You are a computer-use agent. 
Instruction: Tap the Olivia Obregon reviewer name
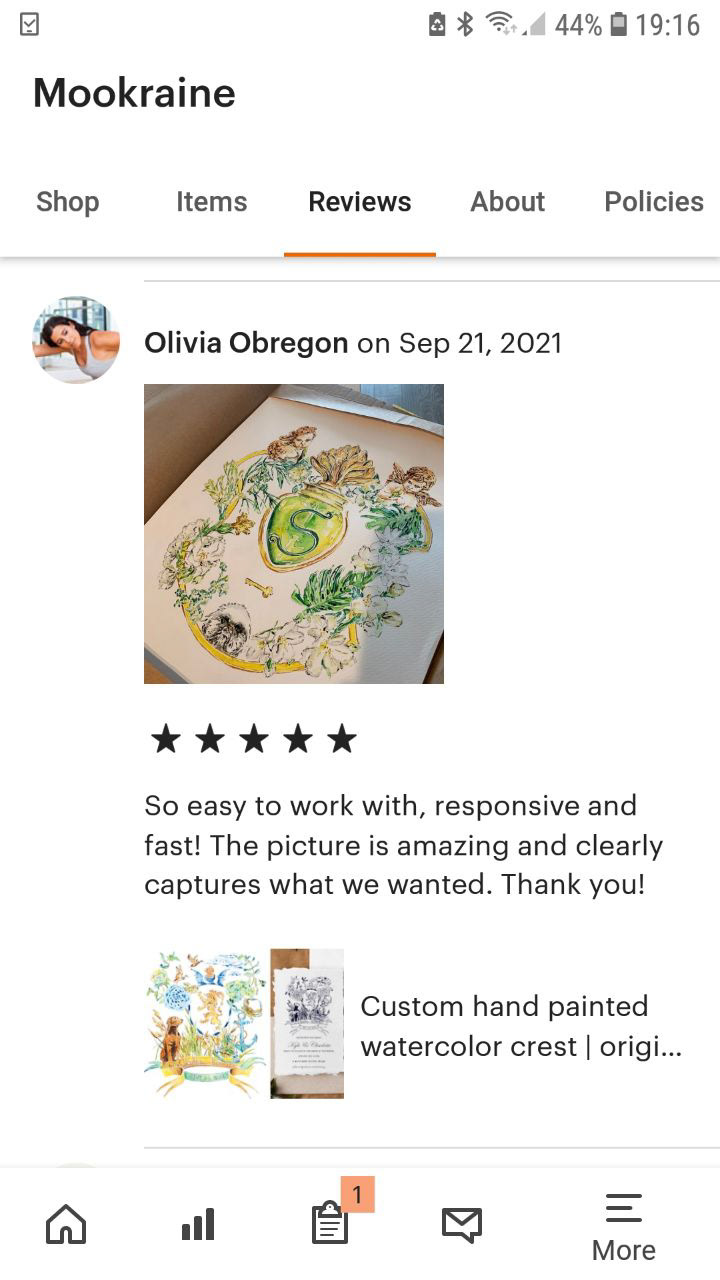point(246,343)
